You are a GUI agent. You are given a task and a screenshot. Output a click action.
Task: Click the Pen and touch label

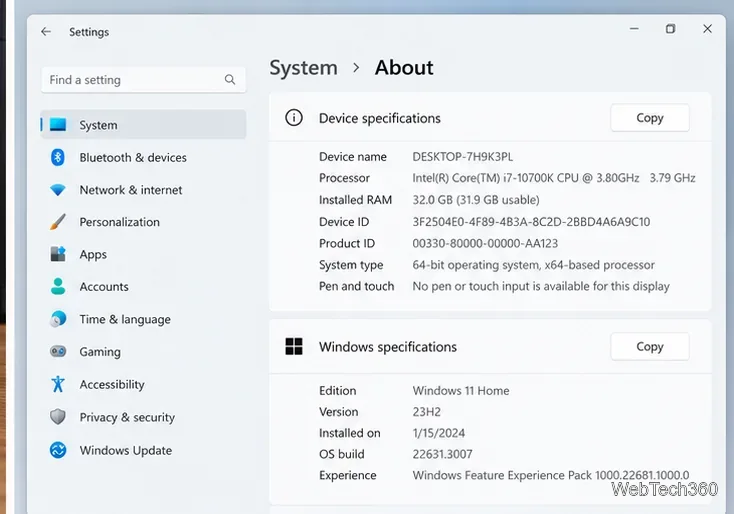pos(357,286)
